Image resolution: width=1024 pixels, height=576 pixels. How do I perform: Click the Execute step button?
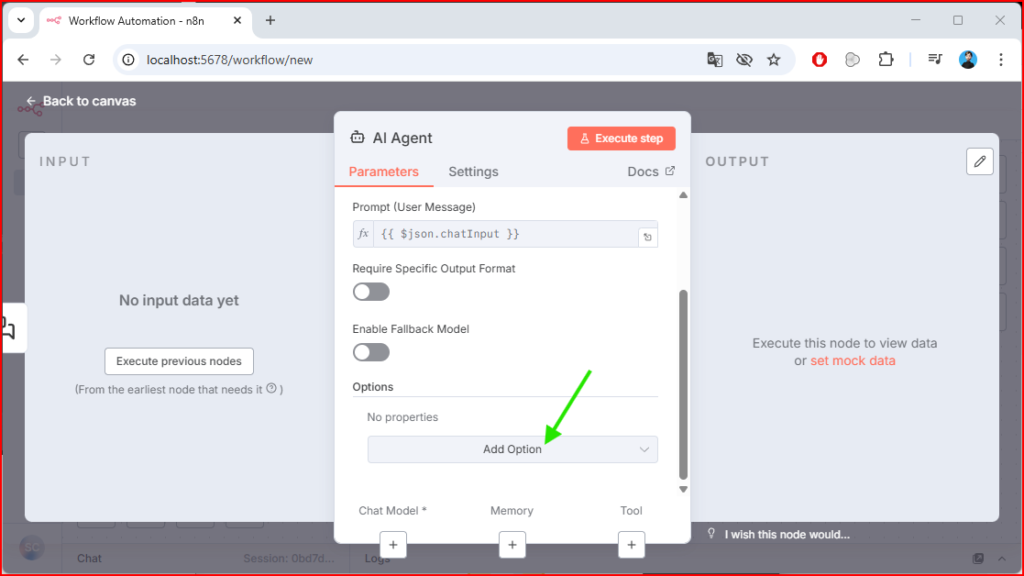click(x=621, y=138)
